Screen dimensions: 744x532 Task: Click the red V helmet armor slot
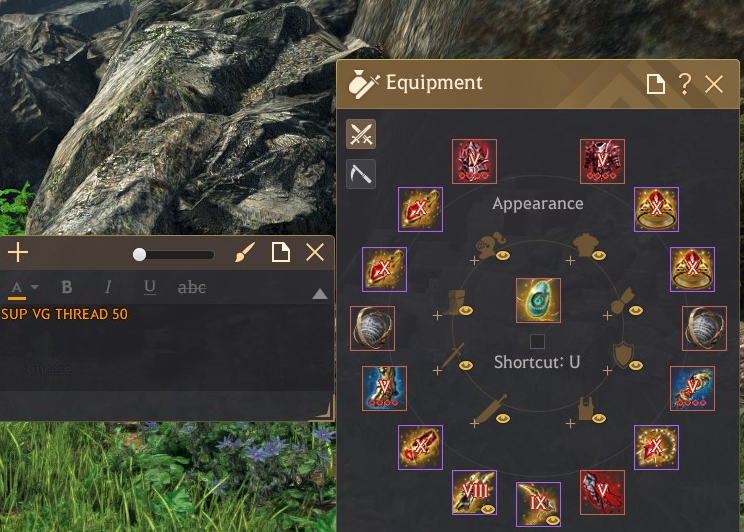tap(474, 161)
